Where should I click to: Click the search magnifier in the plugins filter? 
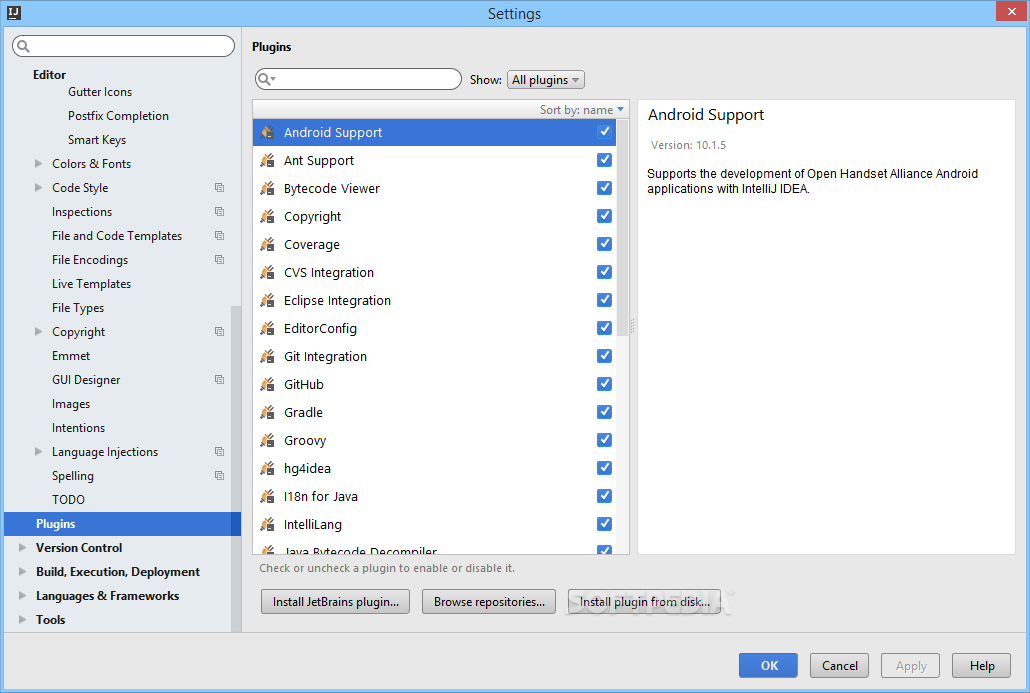coord(265,79)
